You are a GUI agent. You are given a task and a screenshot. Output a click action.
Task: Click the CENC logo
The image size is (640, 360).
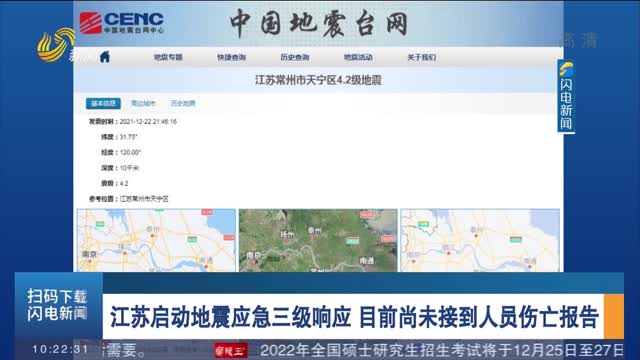(x=122, y=22)
